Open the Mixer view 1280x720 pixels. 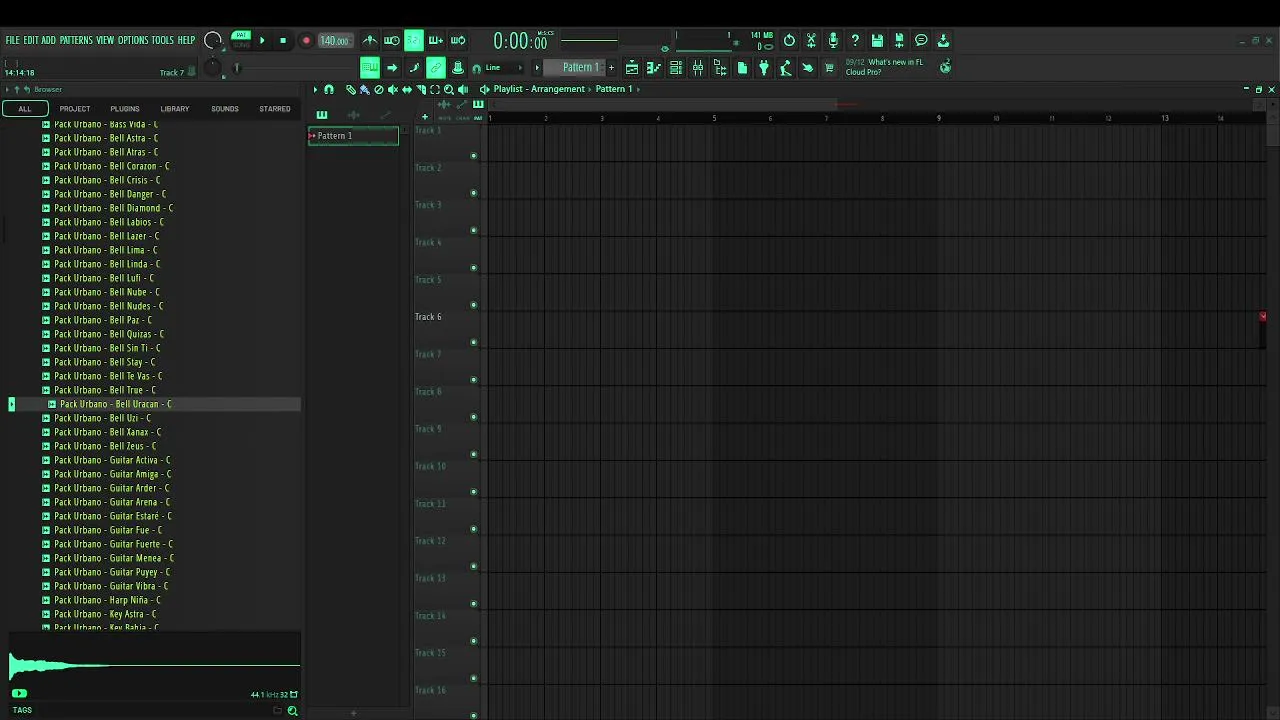[698, 68]
